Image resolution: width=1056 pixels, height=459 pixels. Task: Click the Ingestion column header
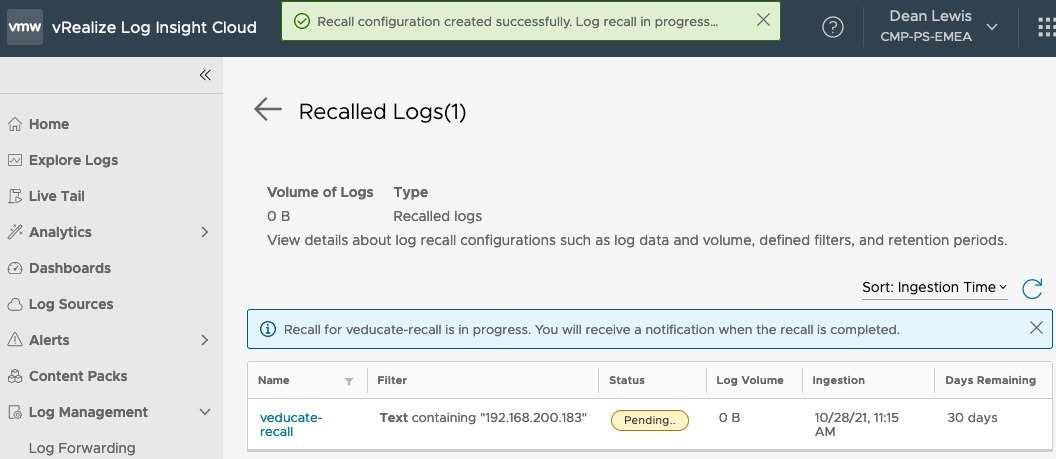[838, 380]
